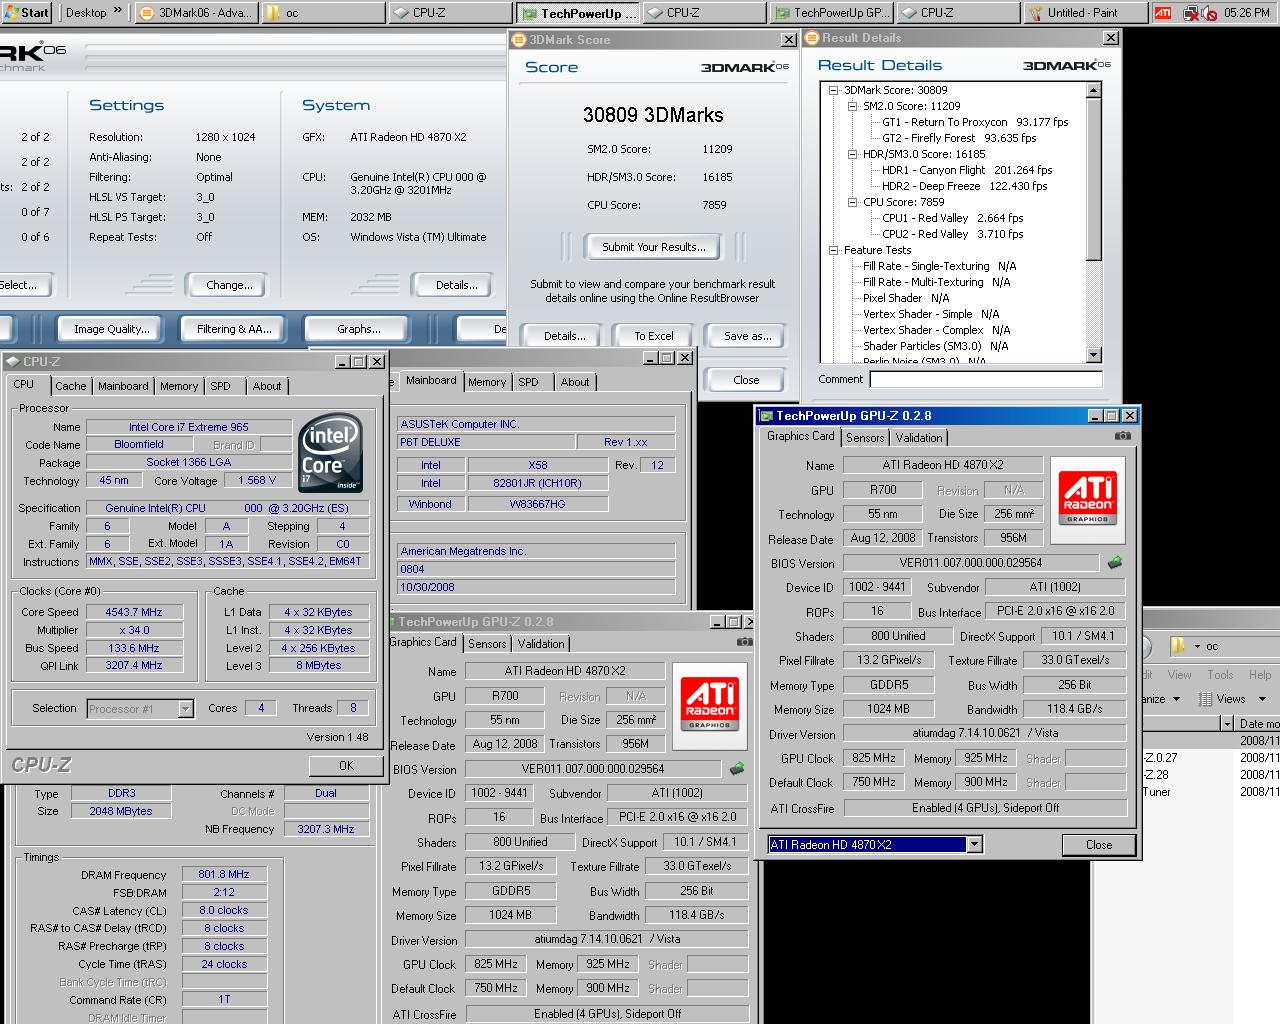Screen dimensions: 1280x1024
Task: Switch to Validation tab in front GPU-Z
Action: tap(919, 438)
